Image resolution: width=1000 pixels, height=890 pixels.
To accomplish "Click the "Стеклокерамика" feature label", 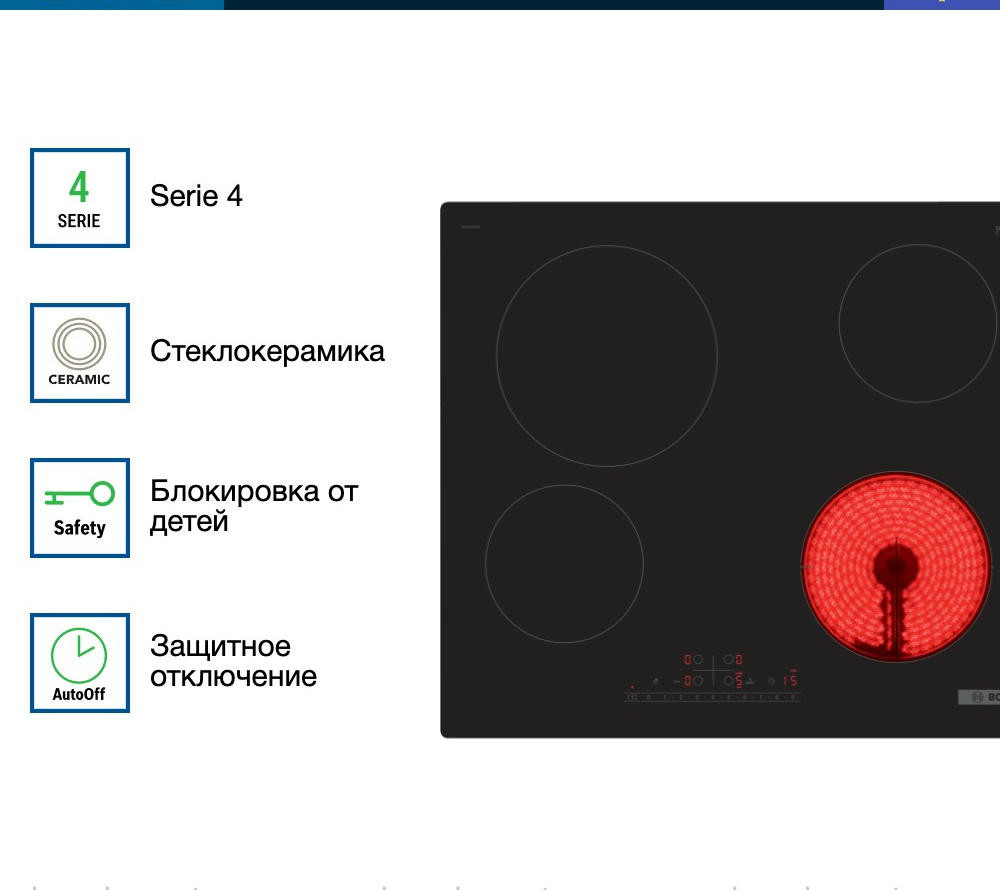I will point(267,352).
